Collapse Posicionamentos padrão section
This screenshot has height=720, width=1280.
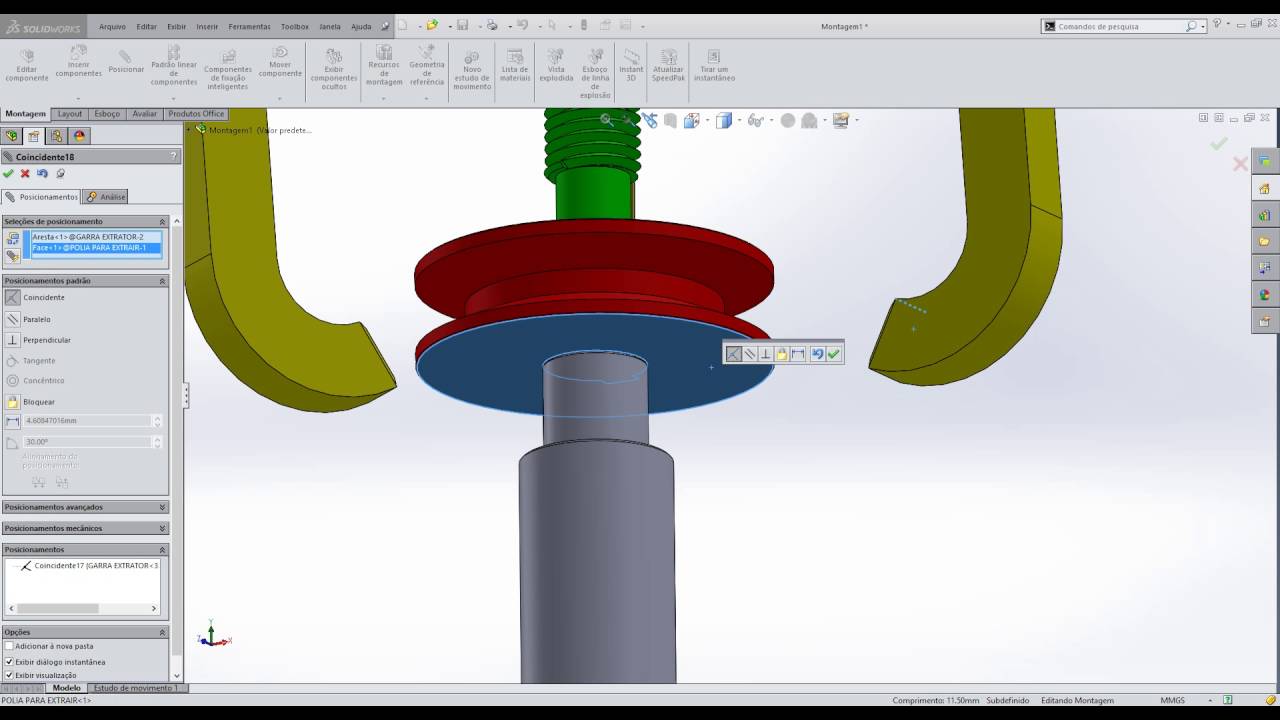(x=162, y=281)
